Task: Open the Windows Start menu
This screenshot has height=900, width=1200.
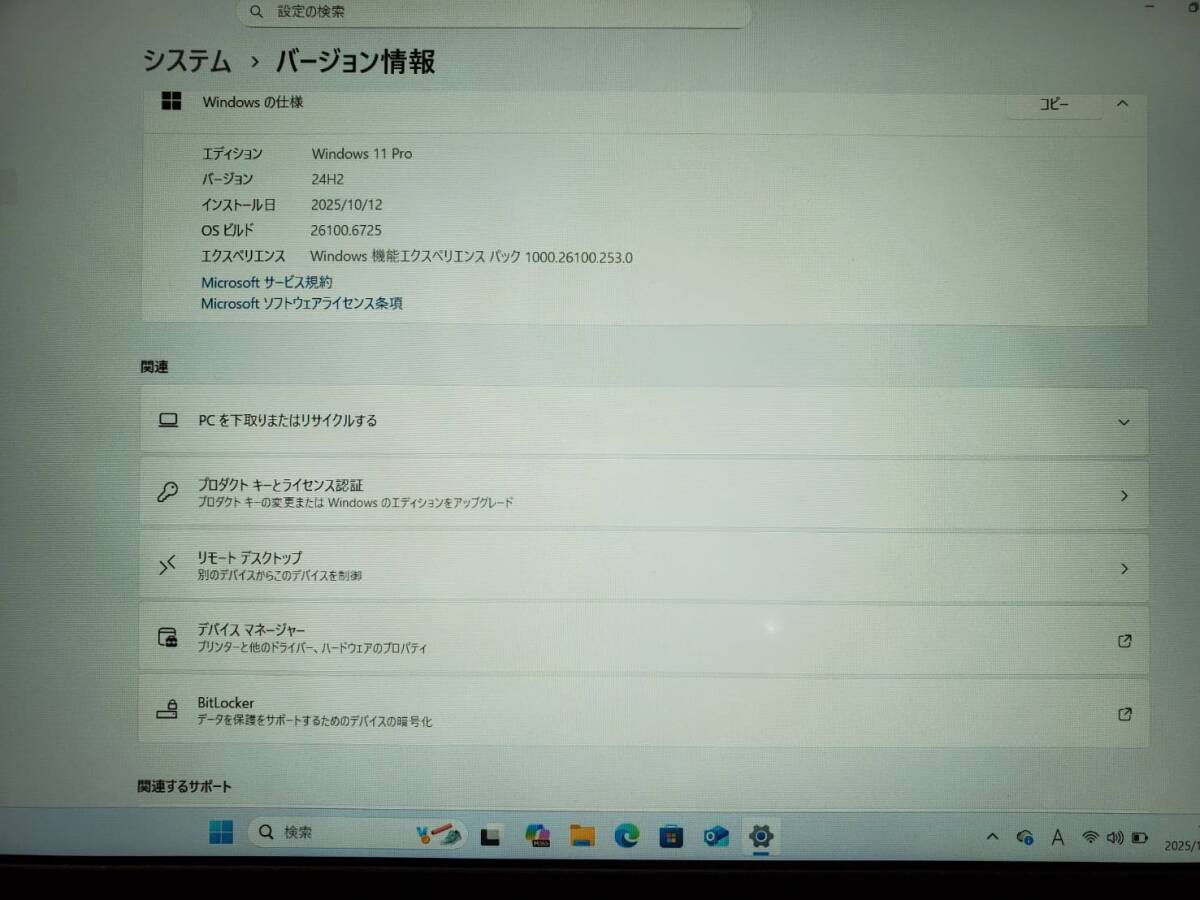Action: (221, 832)
